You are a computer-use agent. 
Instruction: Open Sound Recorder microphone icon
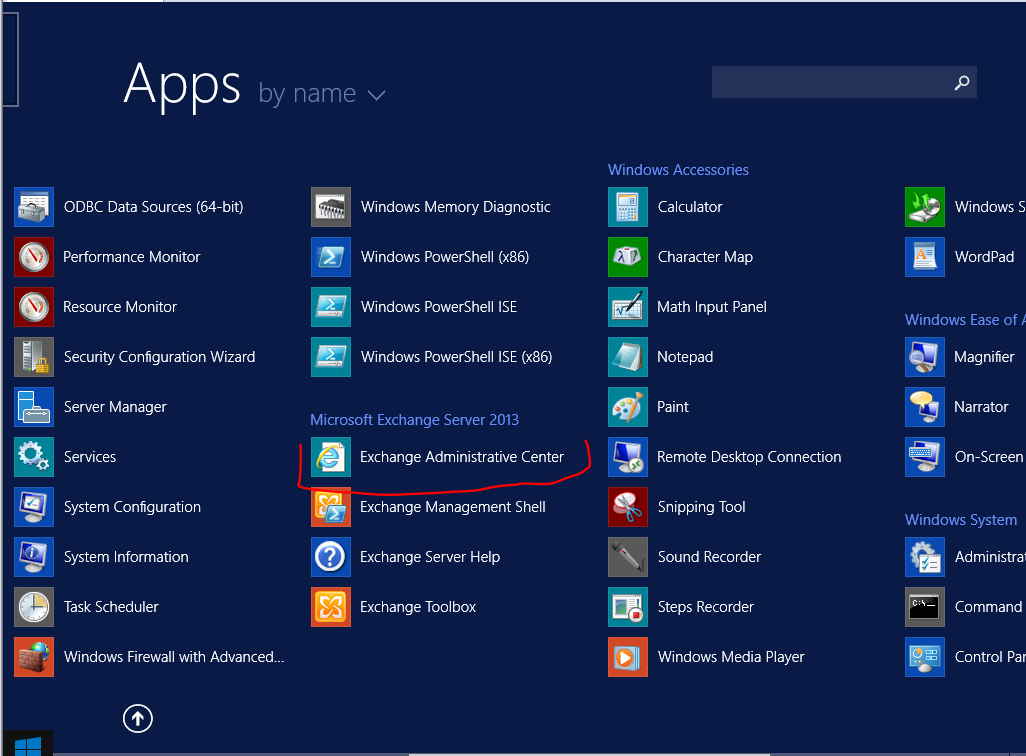point(628,557)
